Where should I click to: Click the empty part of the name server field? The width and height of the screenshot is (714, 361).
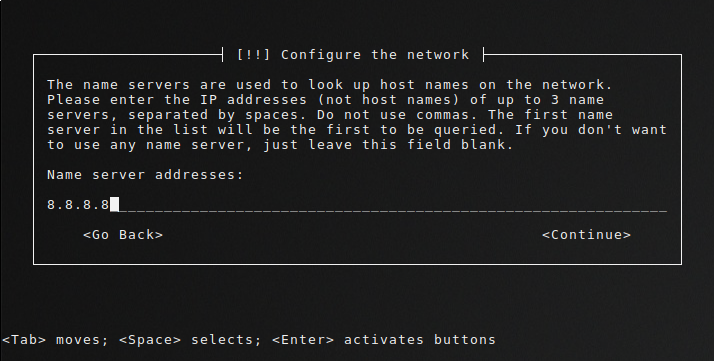pos(393,205)
